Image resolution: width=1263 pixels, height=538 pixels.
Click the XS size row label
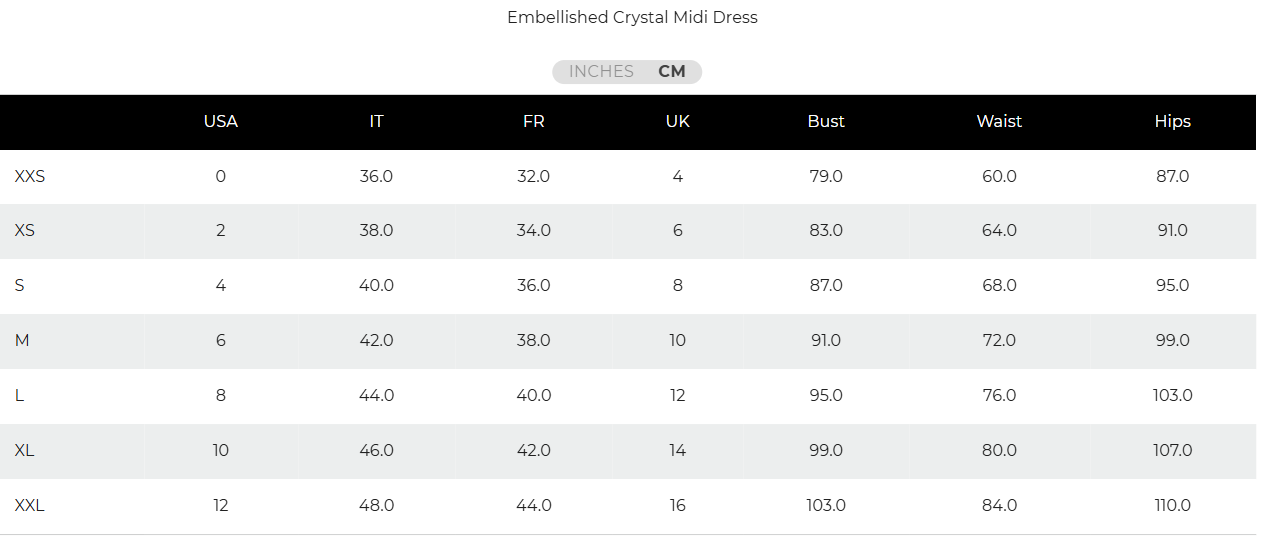(x=25, y=230)
